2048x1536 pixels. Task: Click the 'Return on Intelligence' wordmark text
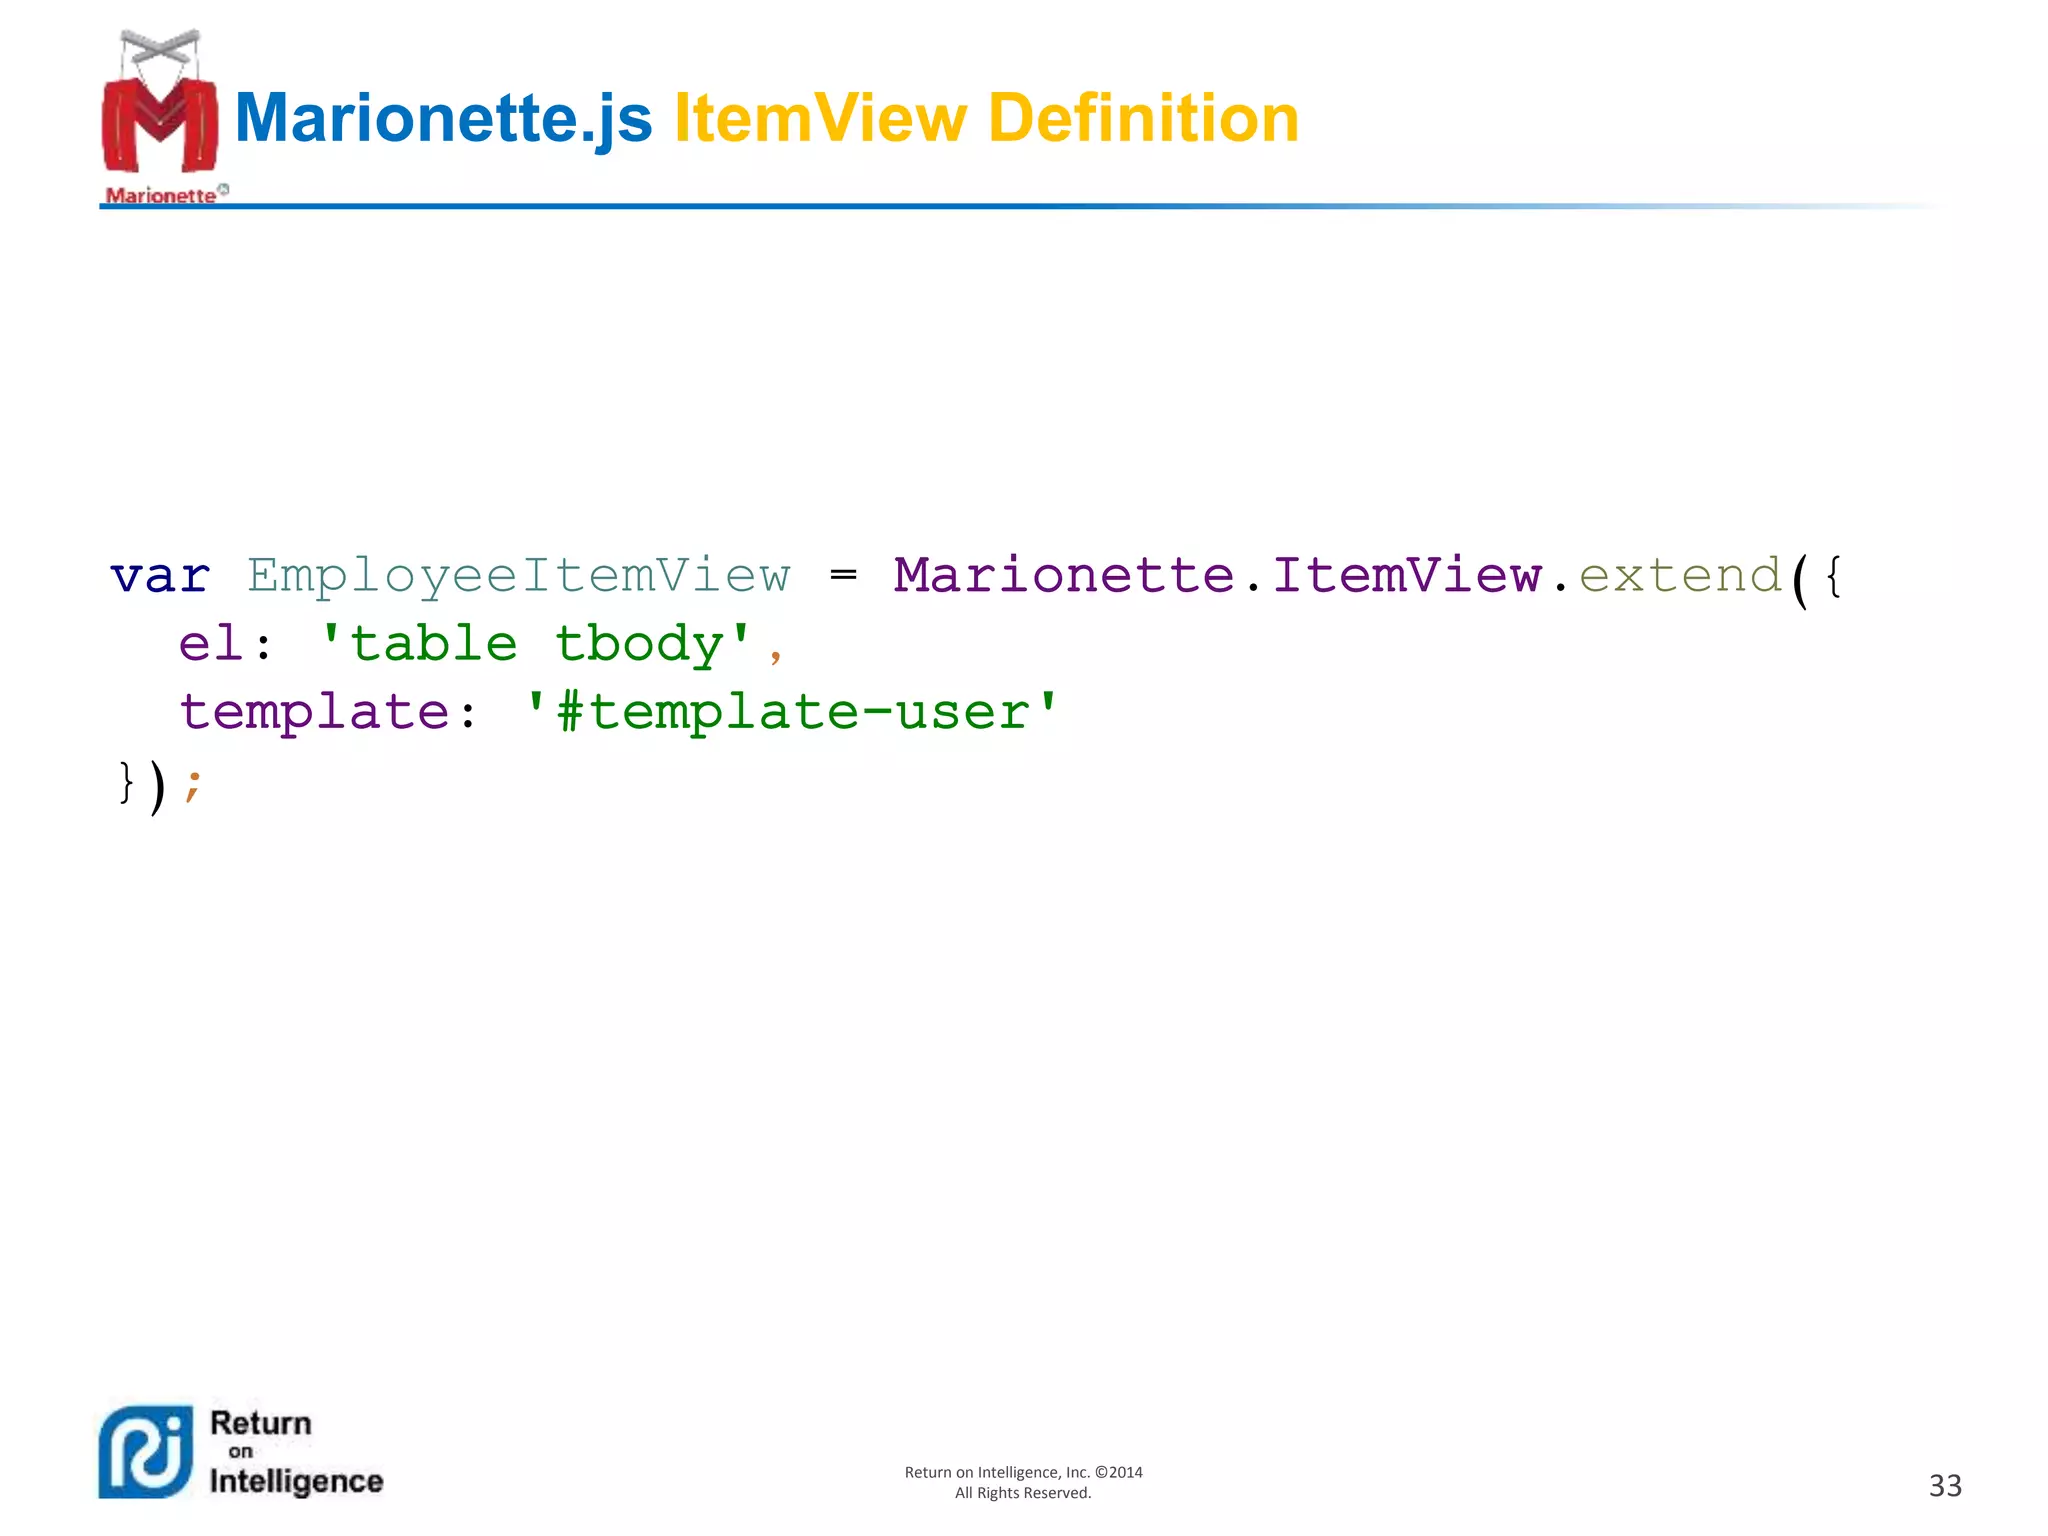(x=296, y=1452)
